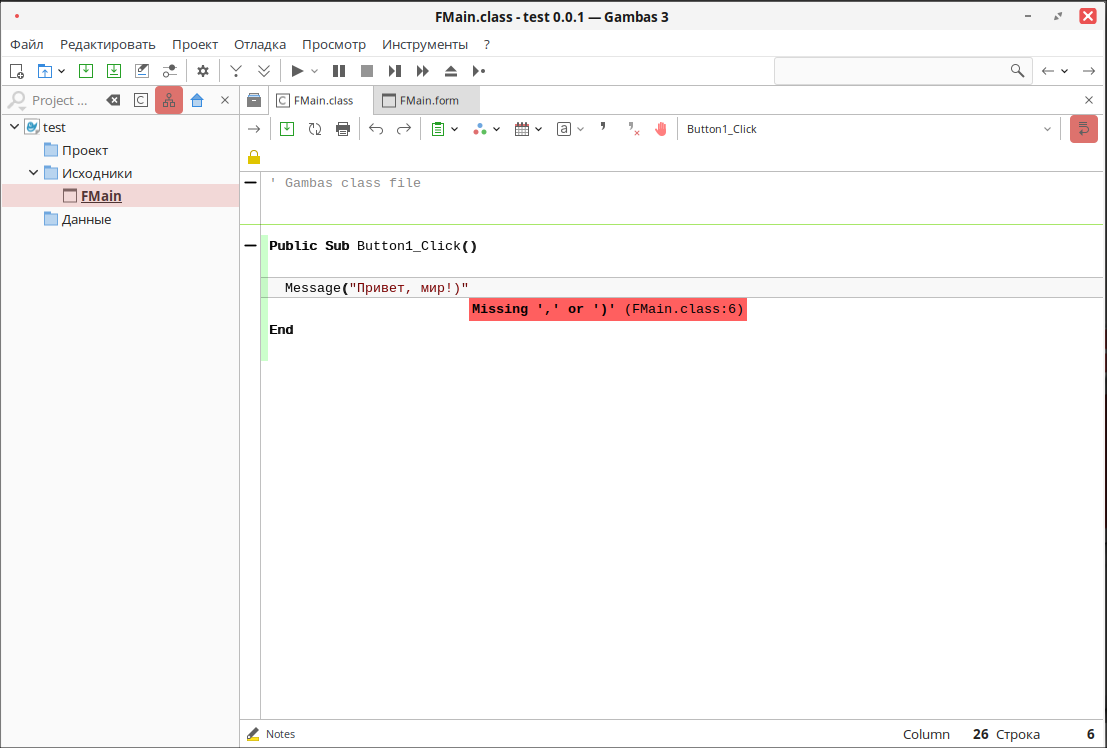Click the comment selection quote icon

click(603, 128)
